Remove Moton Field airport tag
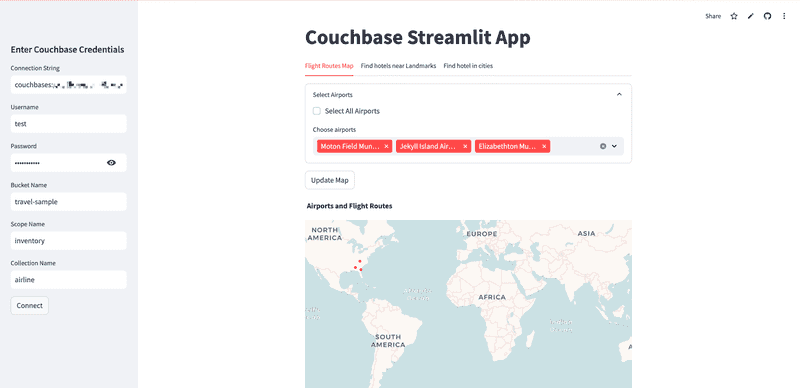Screen dimensions: 800x388 (386, 147)
